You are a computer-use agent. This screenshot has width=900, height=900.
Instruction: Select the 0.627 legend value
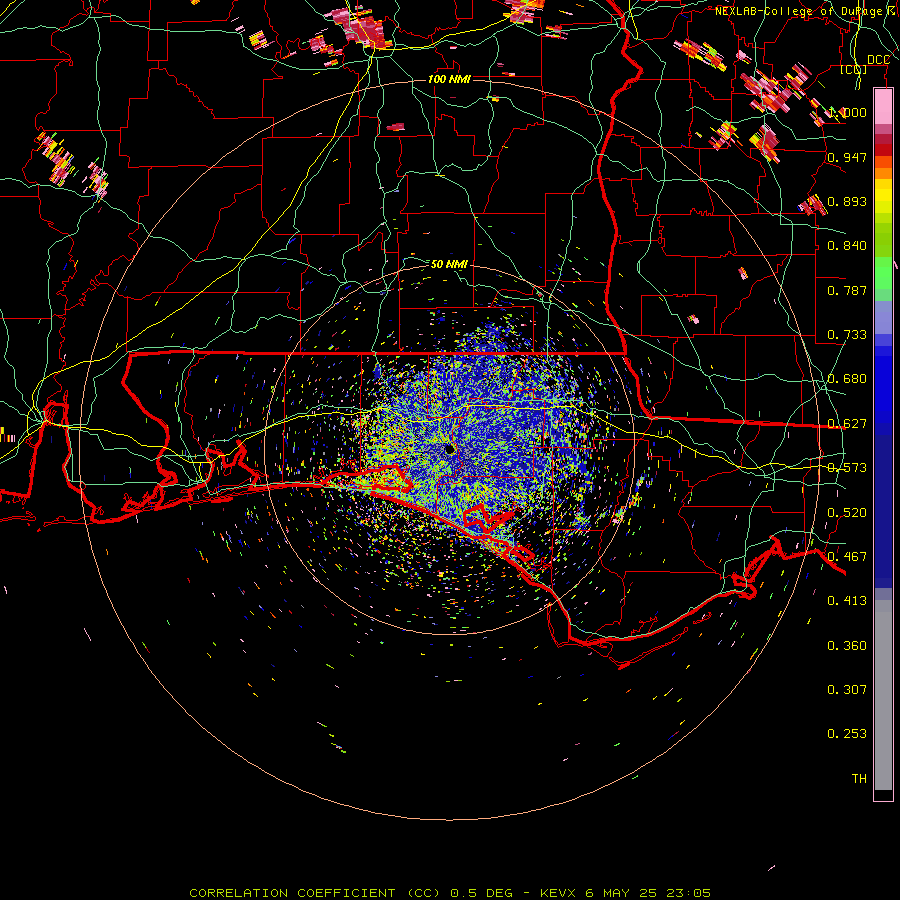point(847,424)
